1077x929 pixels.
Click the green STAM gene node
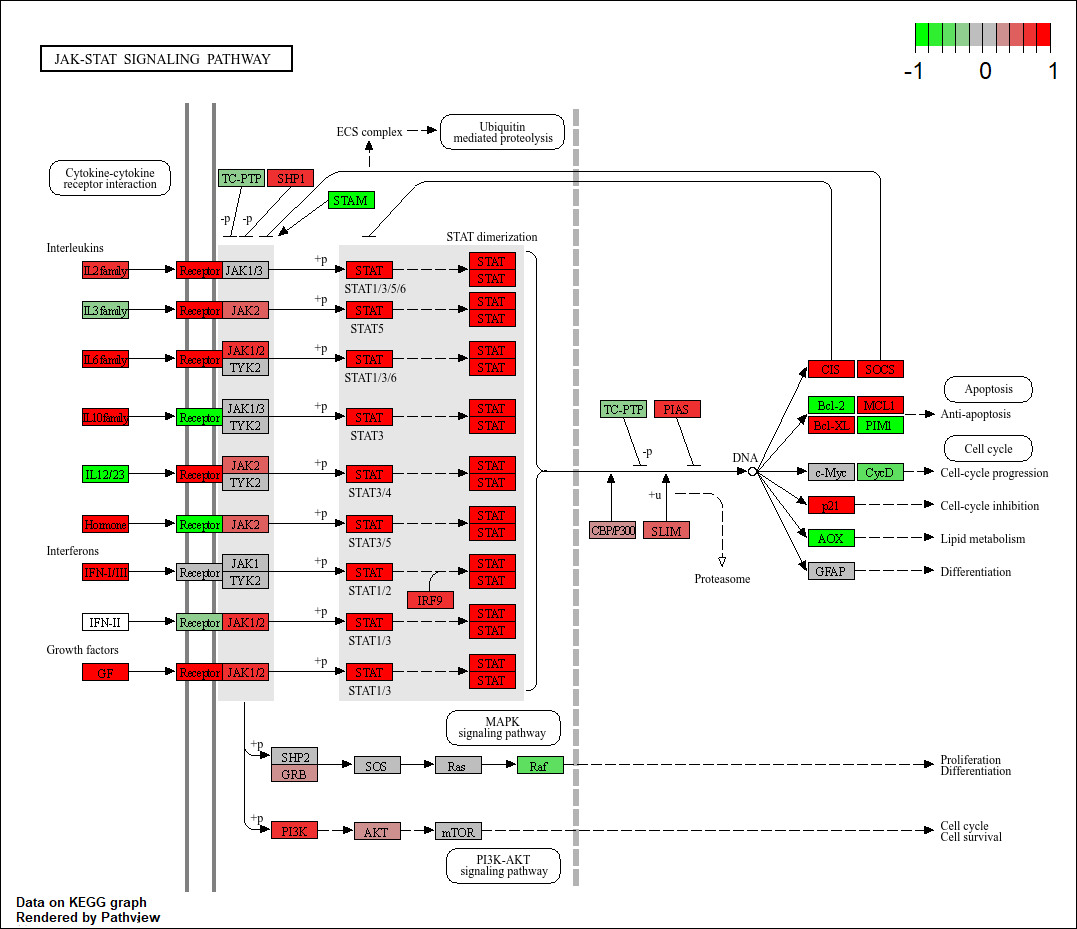point(350,200)
